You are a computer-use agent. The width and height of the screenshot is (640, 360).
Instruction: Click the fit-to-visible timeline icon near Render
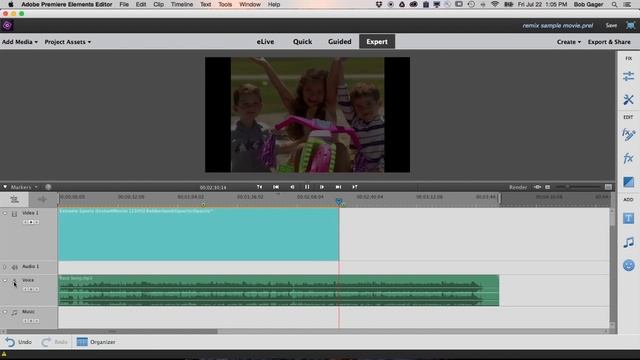pos(538,187)
